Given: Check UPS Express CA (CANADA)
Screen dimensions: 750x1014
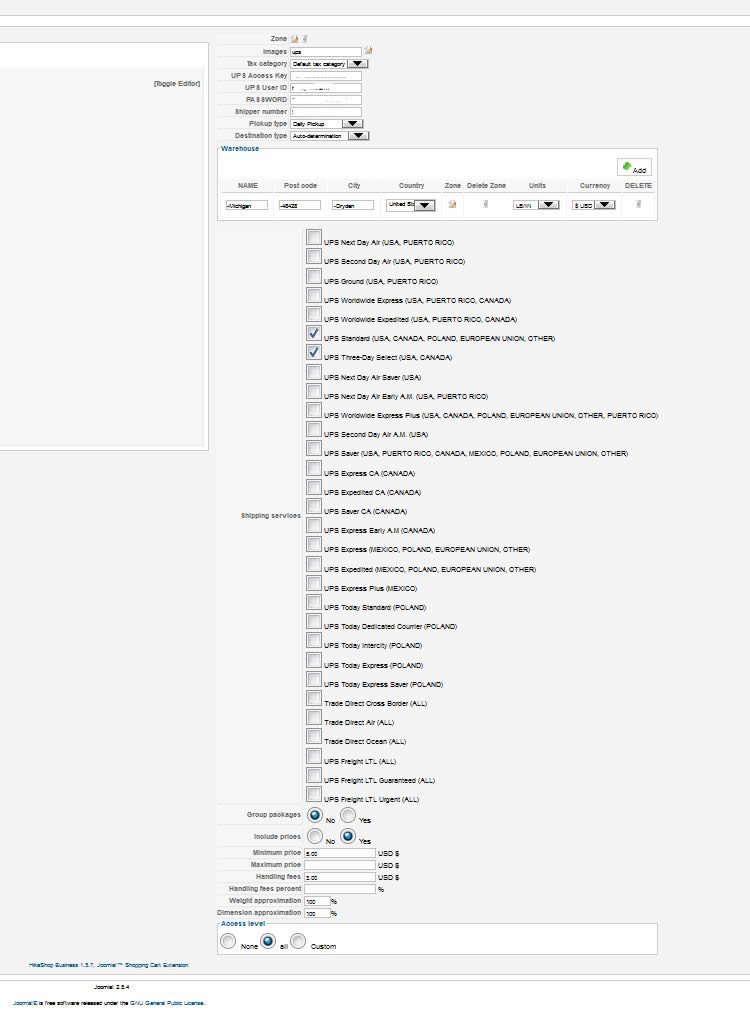Looking at the screenshot, I should [314, 468].
